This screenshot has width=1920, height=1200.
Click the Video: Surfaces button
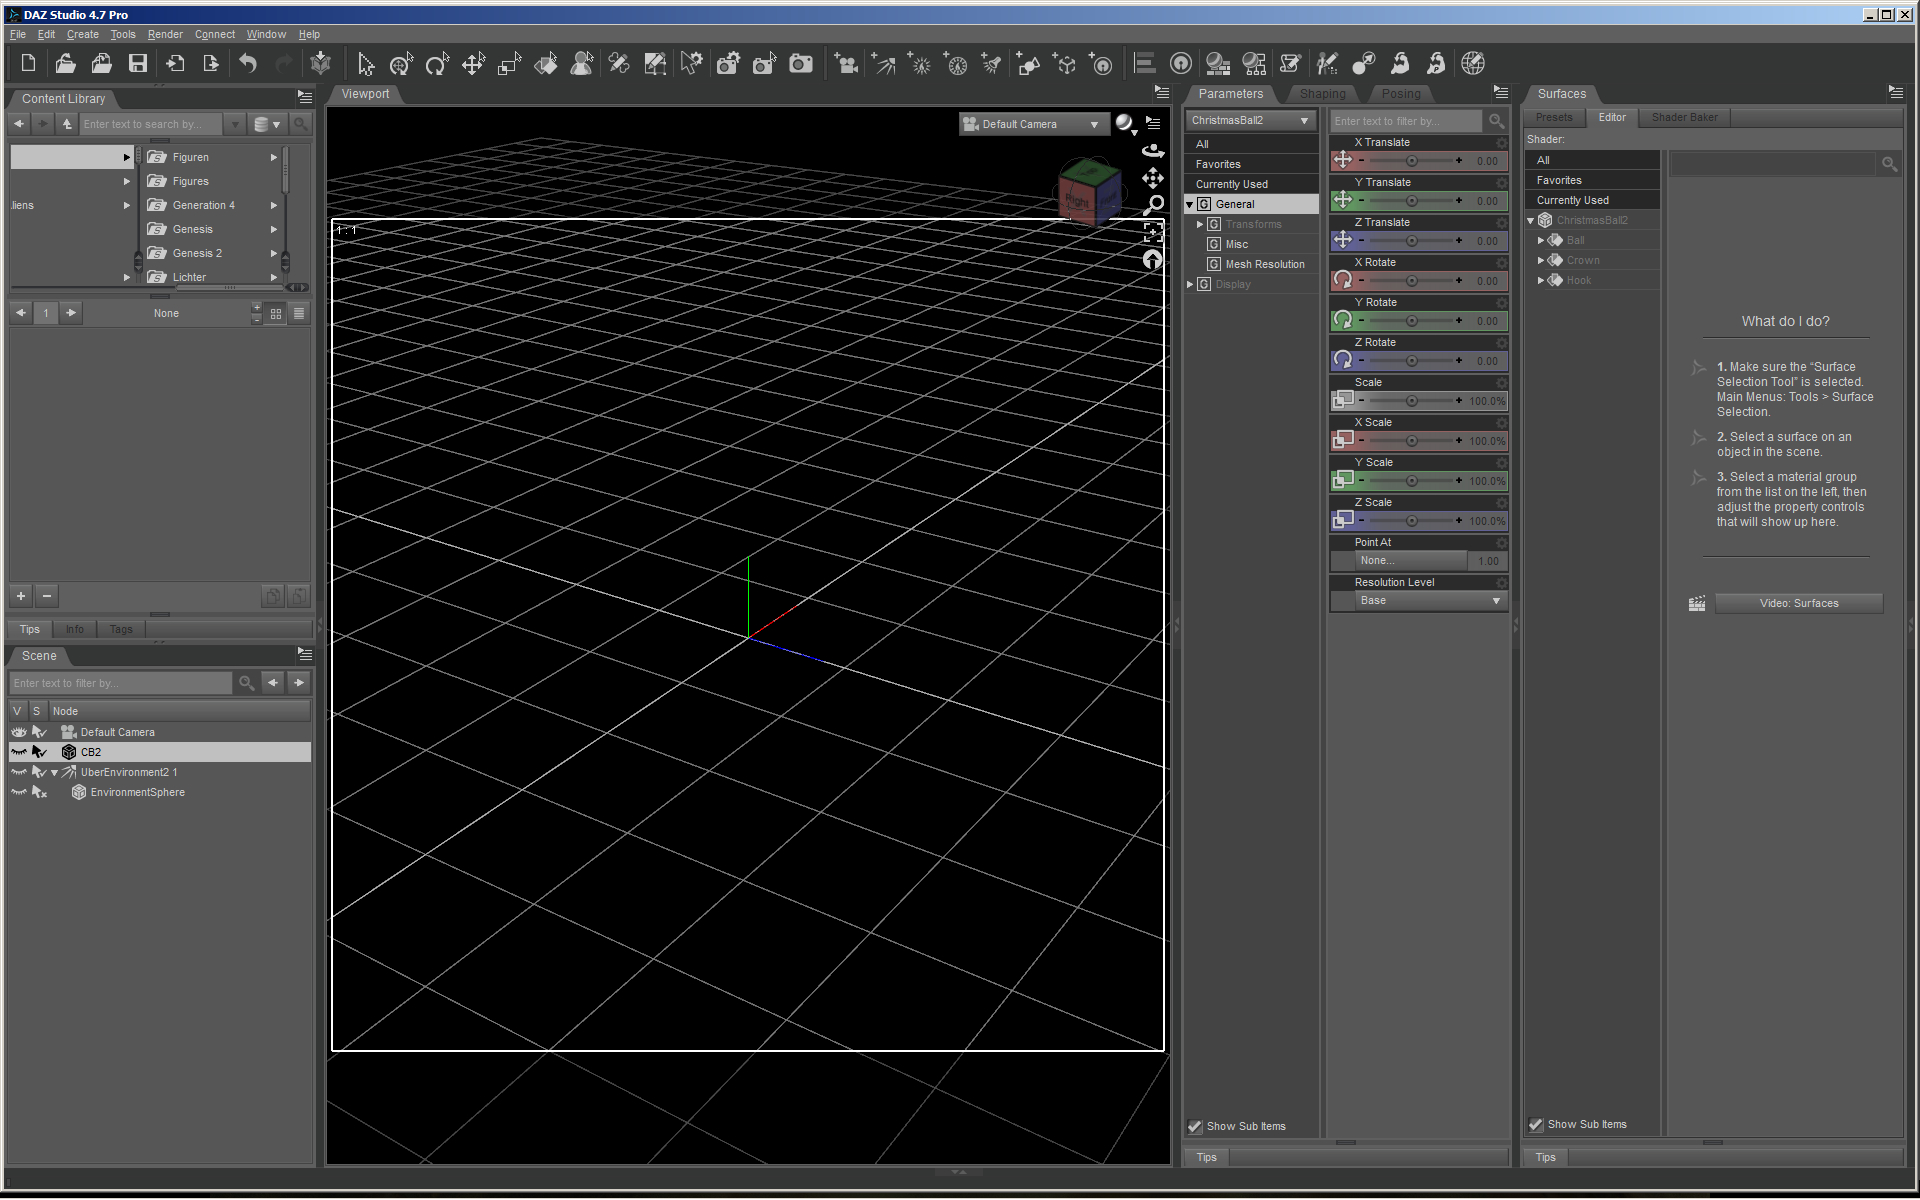coord(1798,603)
